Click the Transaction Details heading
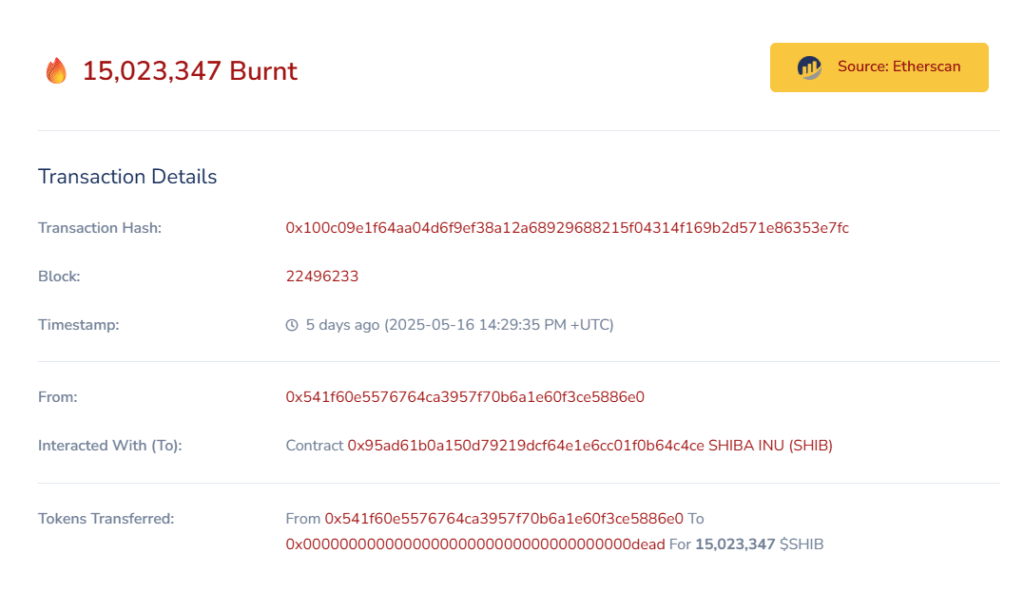Screen dimensions: 1024x611 click(x=127, y=176)
